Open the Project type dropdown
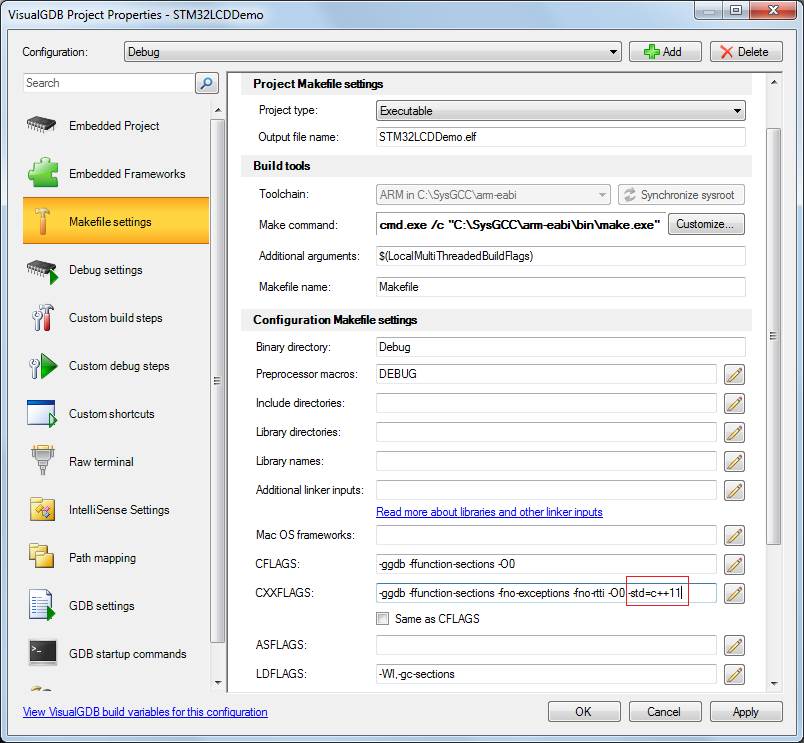 pyautogui.click(x=560, y=111)
